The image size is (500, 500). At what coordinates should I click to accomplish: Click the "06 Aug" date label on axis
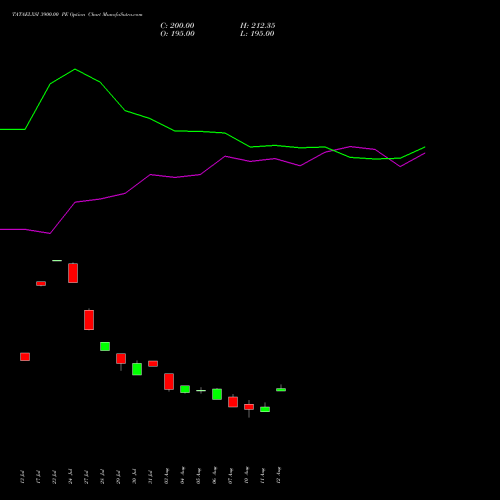(214, 476)
